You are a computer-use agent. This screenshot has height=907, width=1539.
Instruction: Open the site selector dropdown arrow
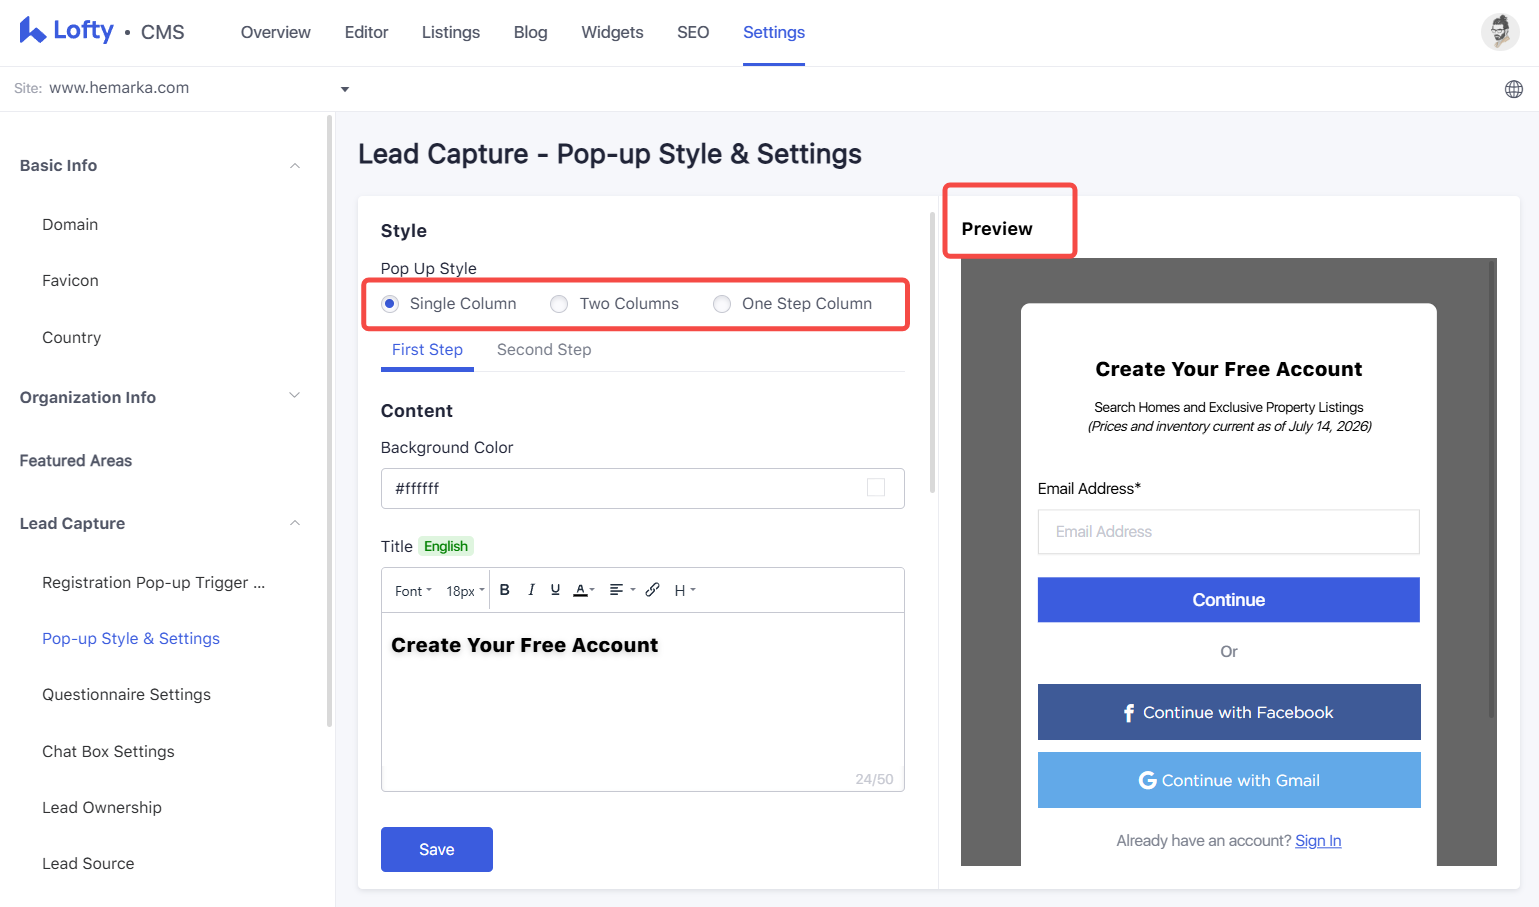[345, 89]
